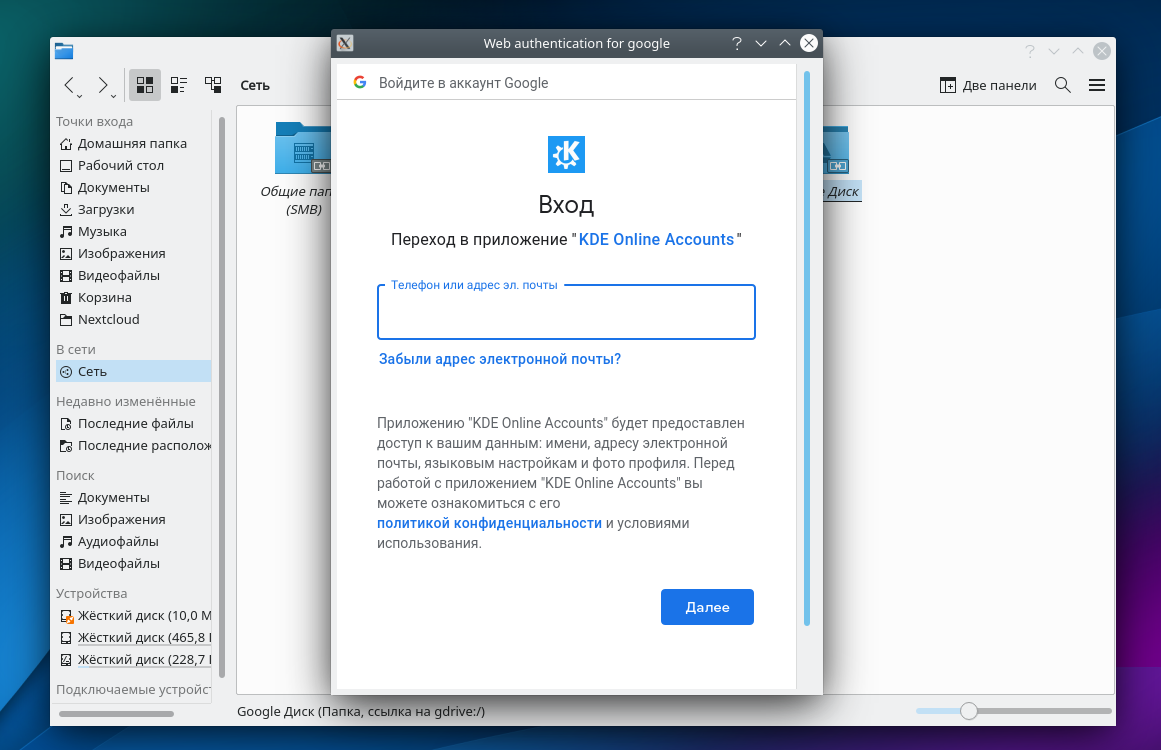
Task: Switch Dolphin to icons view mode
Action: pyautogui.click(x=145, y=85)
